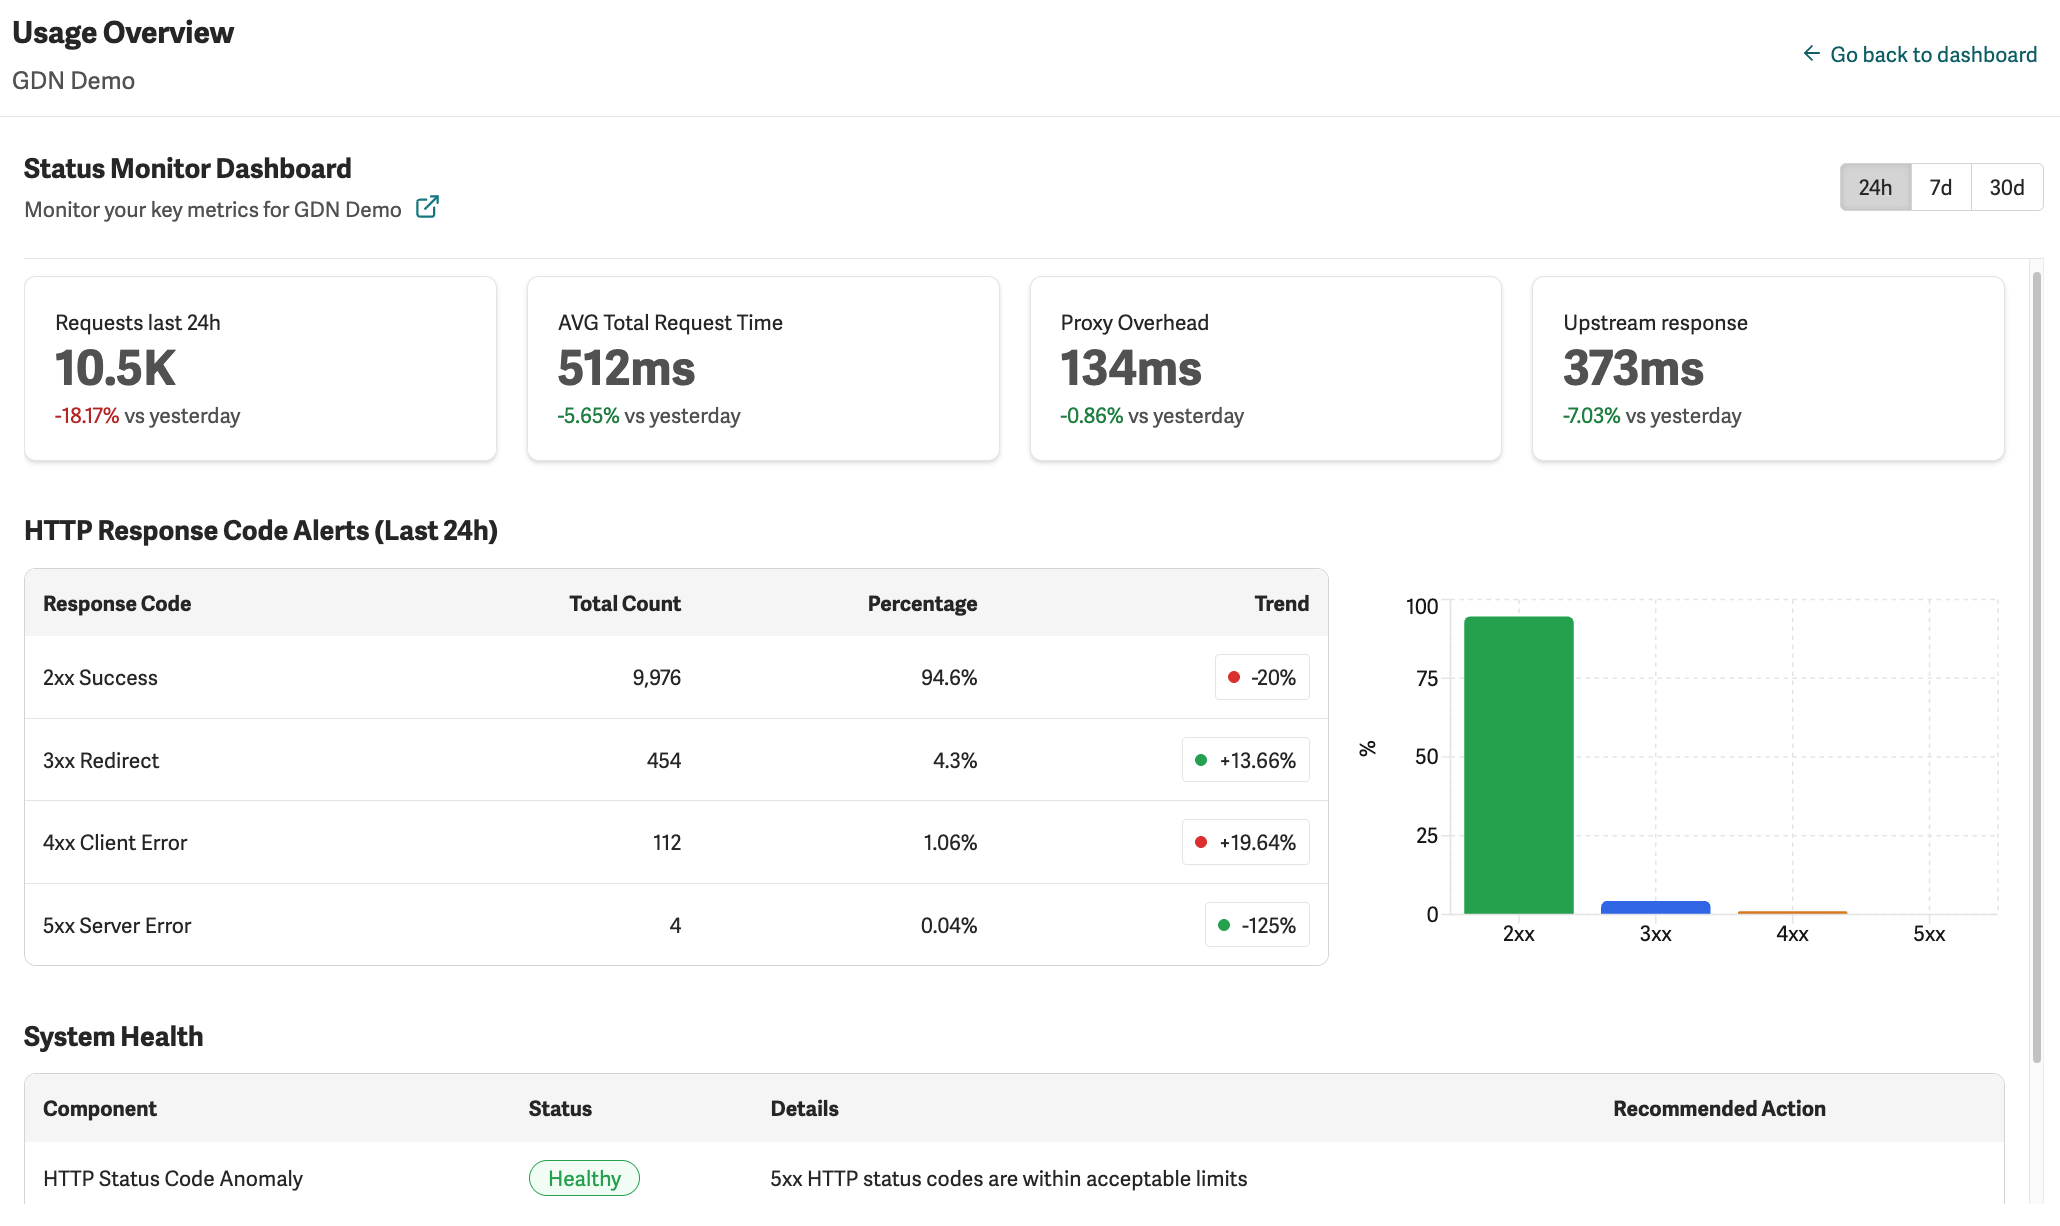Click the Proxy Overhead metric card
The height and width of the screenshot is (1226, 2060).
point(1265,368)
